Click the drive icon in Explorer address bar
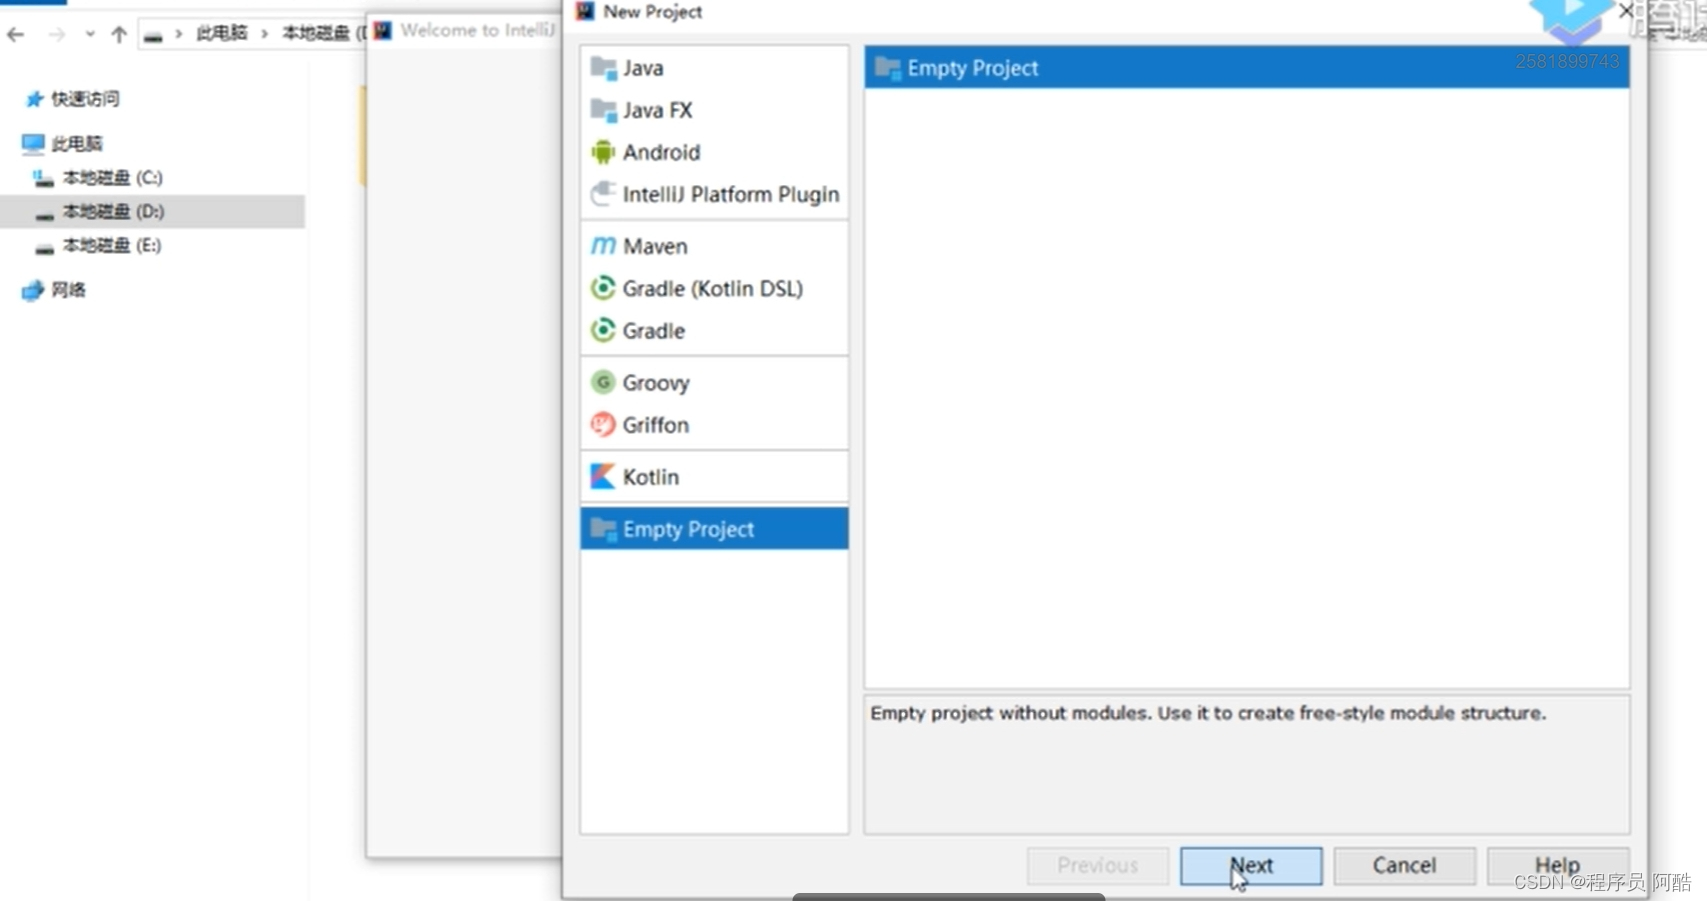The height and width of the screenshot is (901, 1707). 153,35
